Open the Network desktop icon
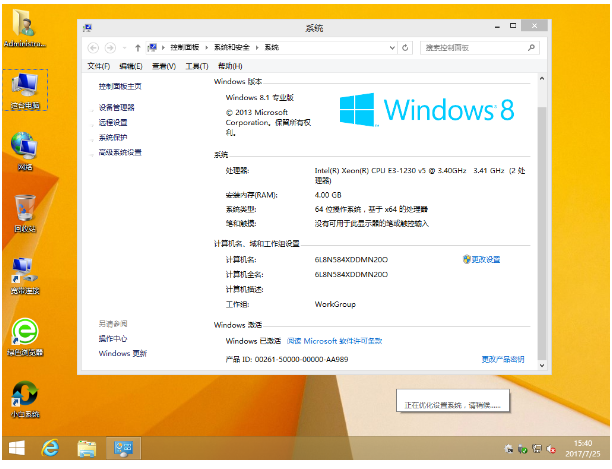The height and width of the screenshot is (469, 612). 25,152
